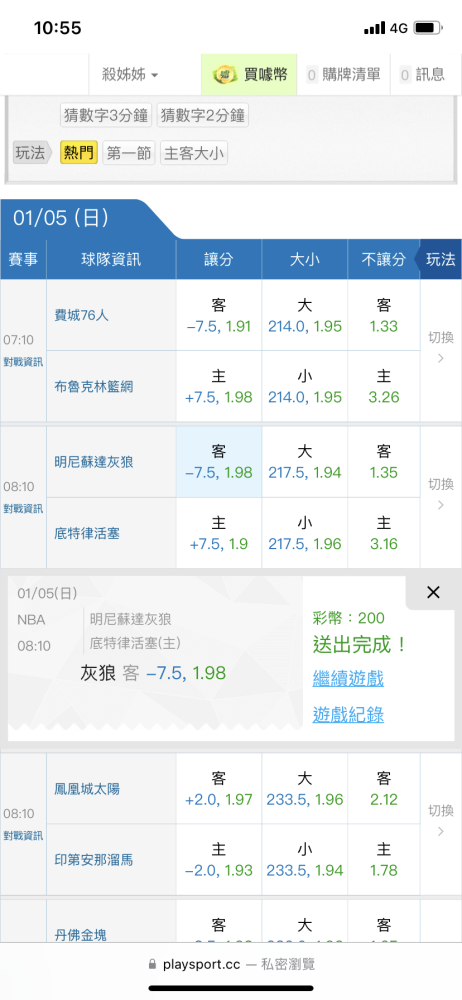The height and width of the screenshot is (1000, 462).
Task: Open 猜數字2分鐘 game button
Action: [x=202, y=115]
